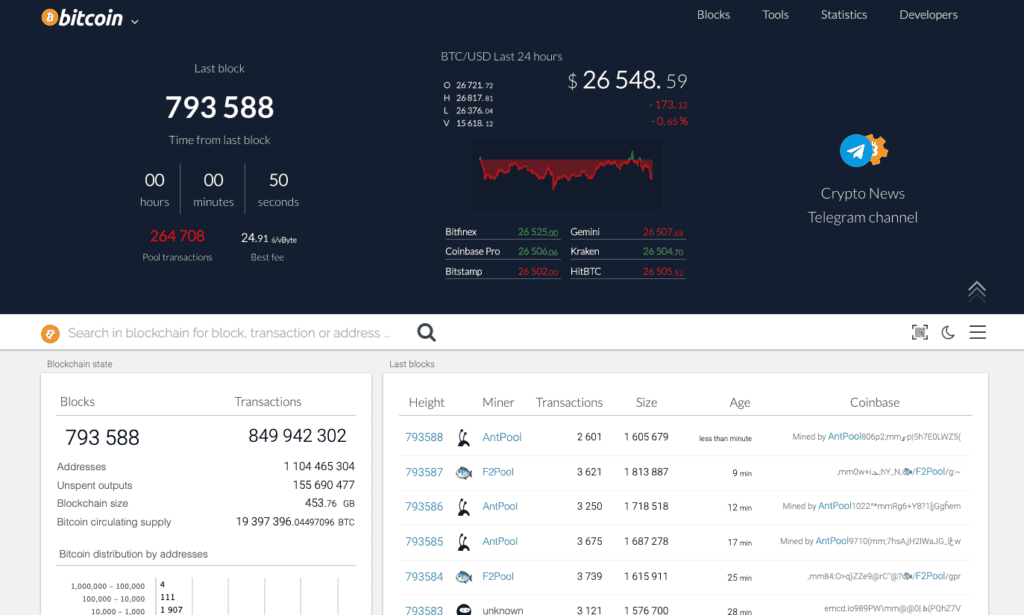The width and height of the screenshot is (1024, 615).
Task: Open the hamburger menu icon
Action: 977,333
